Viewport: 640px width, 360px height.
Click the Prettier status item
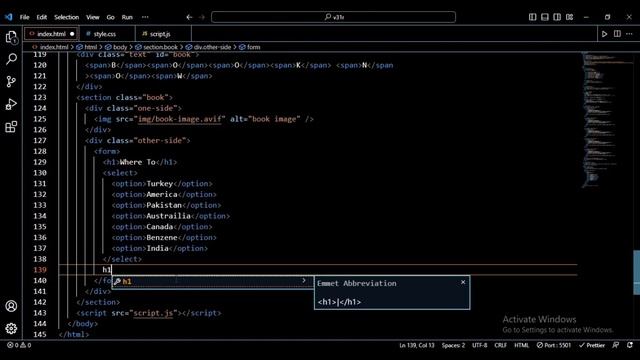[x=592, y=345]
